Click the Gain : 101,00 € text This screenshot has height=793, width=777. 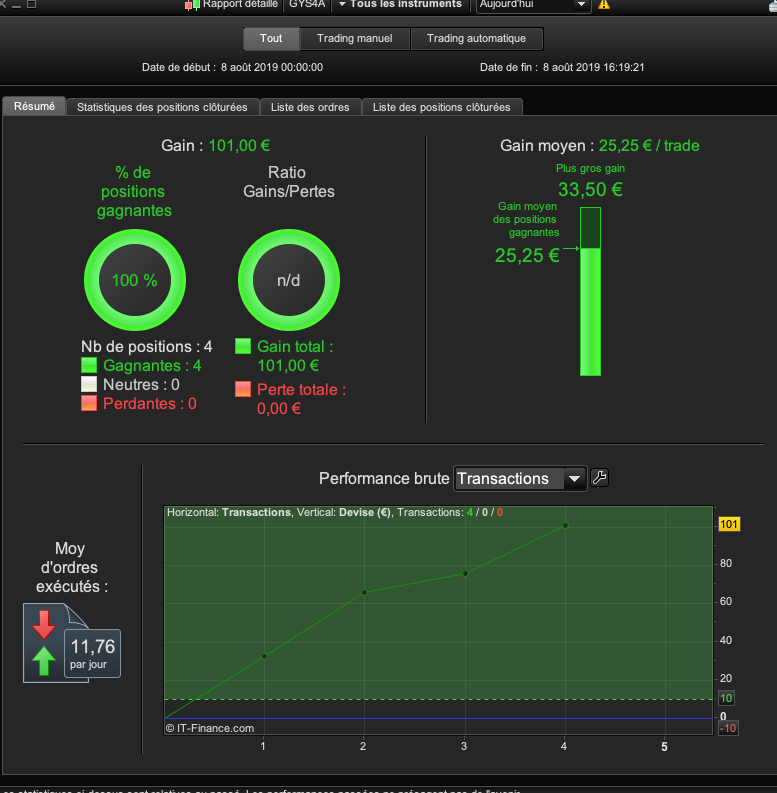[215, 146]
